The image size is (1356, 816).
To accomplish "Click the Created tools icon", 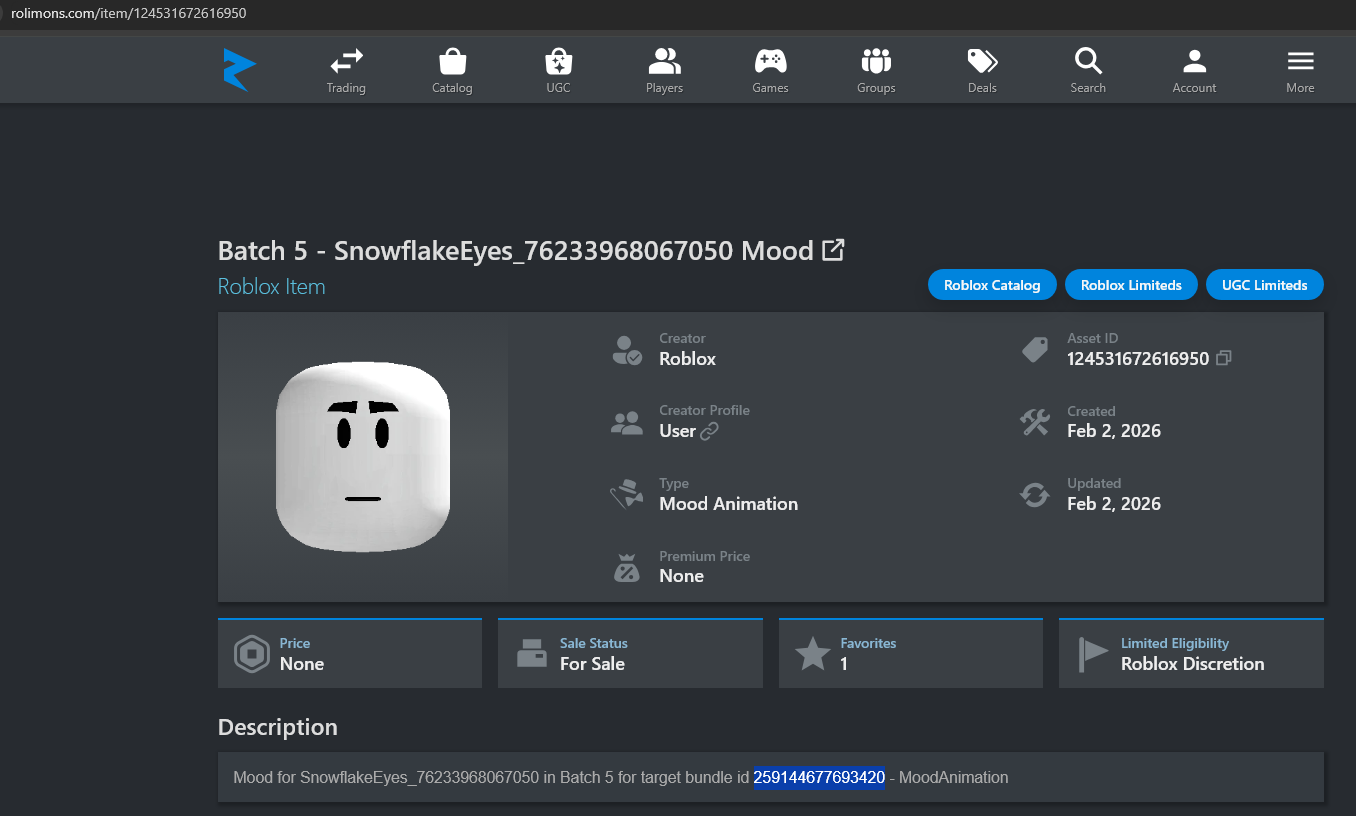I will pyautogui.click(x=1034, y=422).
